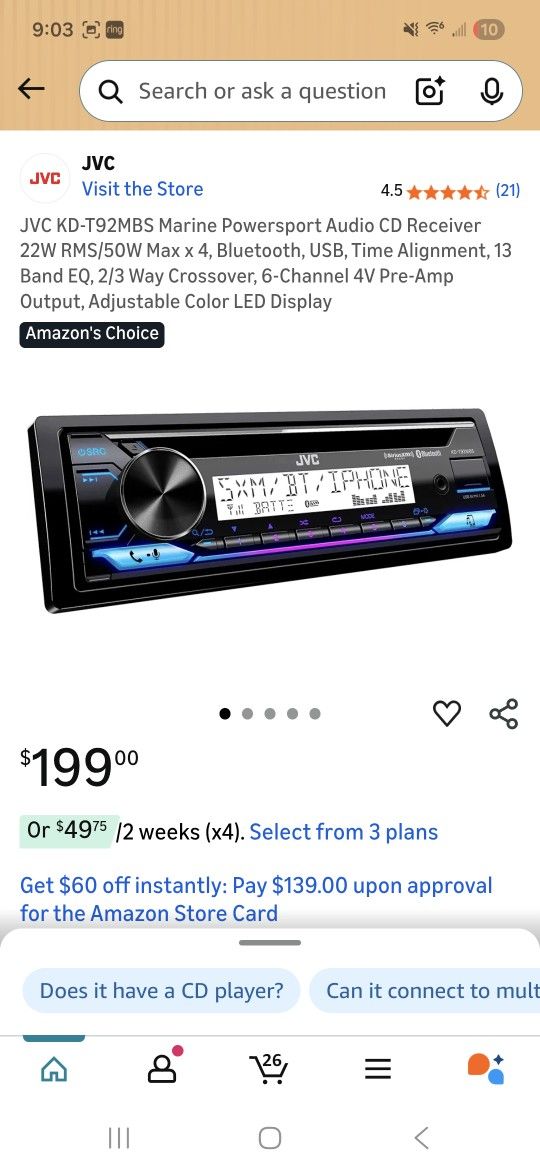
Task: View the shopping cart with 26 items
Action: click(x=269, y=1069)
